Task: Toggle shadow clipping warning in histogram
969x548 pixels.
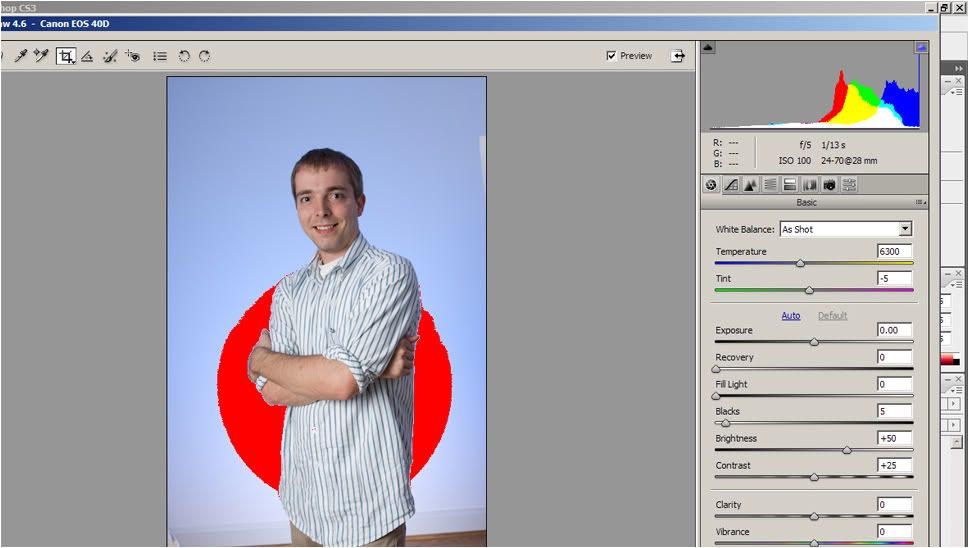Action: tap(708, 47)
